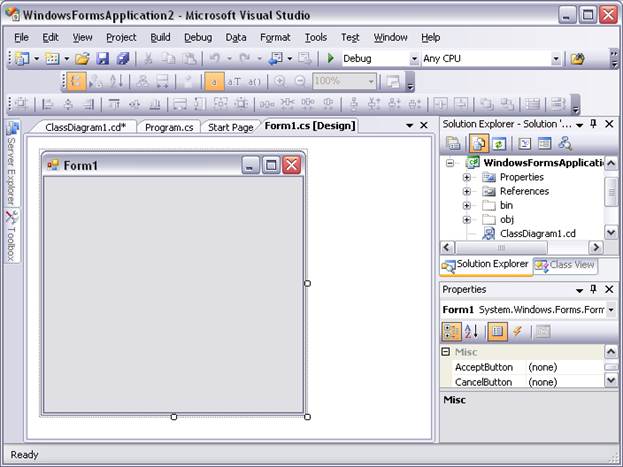This screenshot has height=467, width=623.
Task: Click the Save icon in toolbar
Action: (102, 59)
